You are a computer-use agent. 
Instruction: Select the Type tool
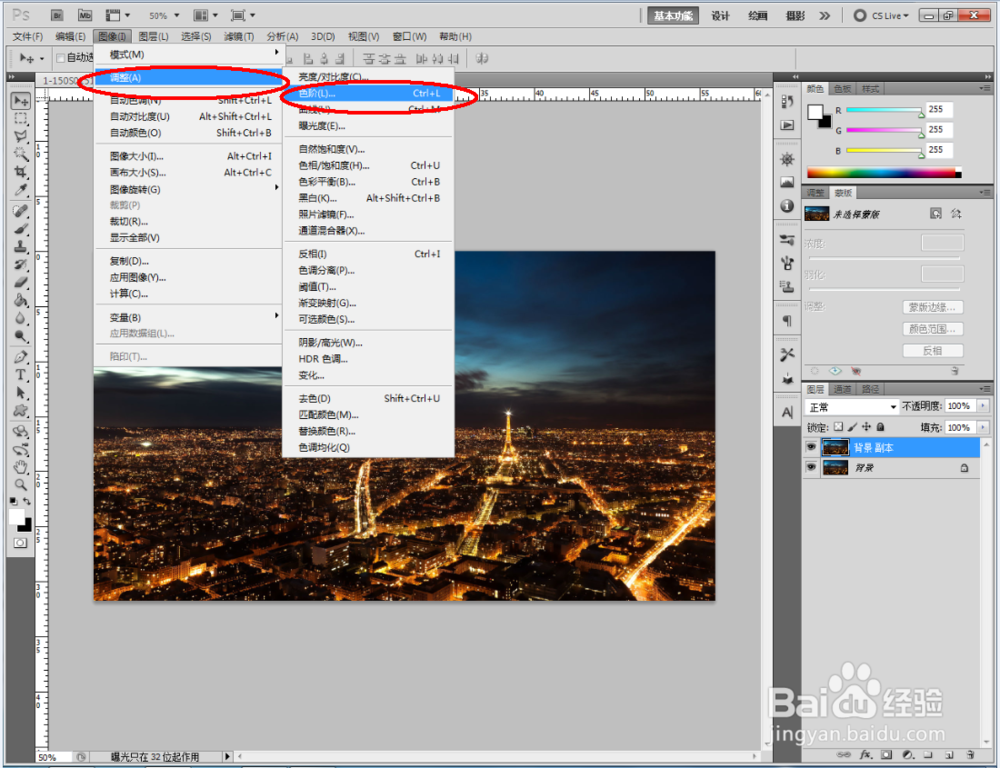point(20,375)
